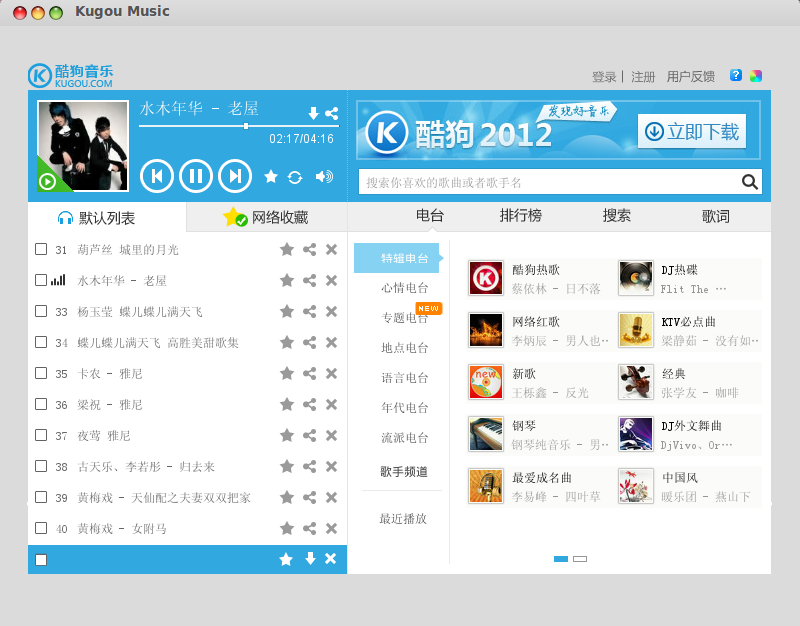
Task: Toggle the repeat play mode icon
Action: coord(295,177)
